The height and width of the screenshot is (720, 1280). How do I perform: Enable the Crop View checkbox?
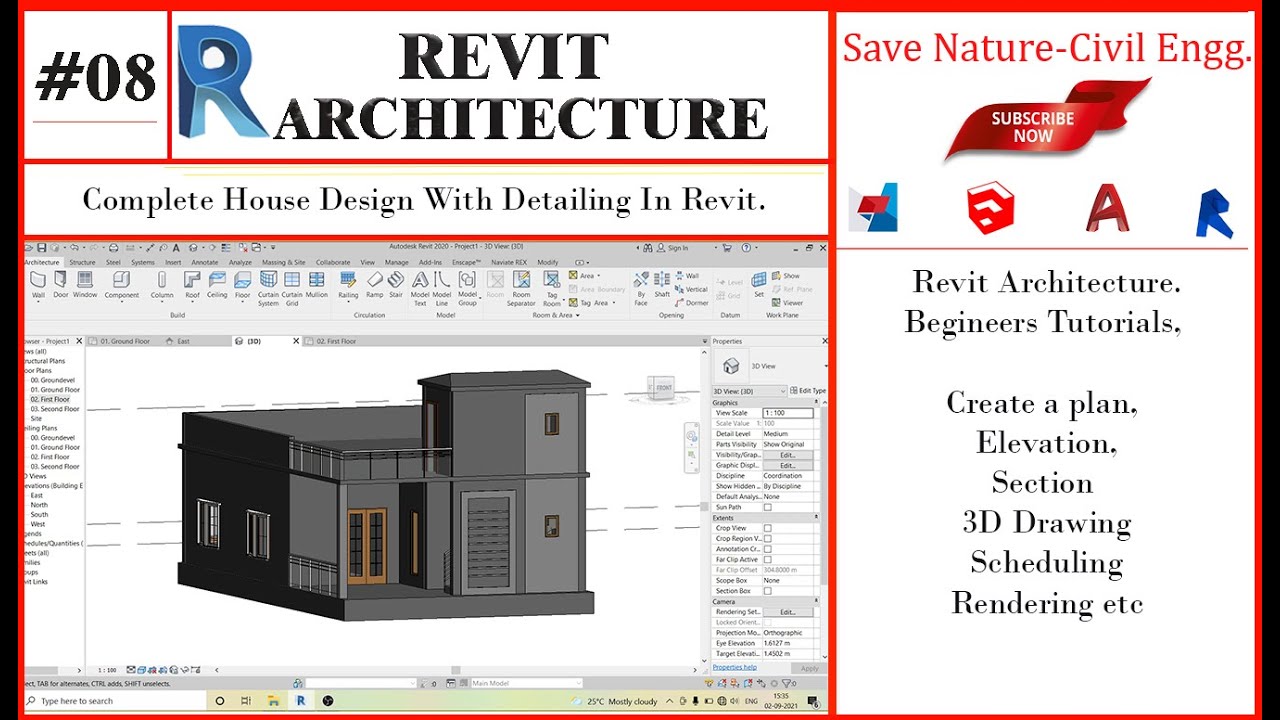[x=768, y=528]
